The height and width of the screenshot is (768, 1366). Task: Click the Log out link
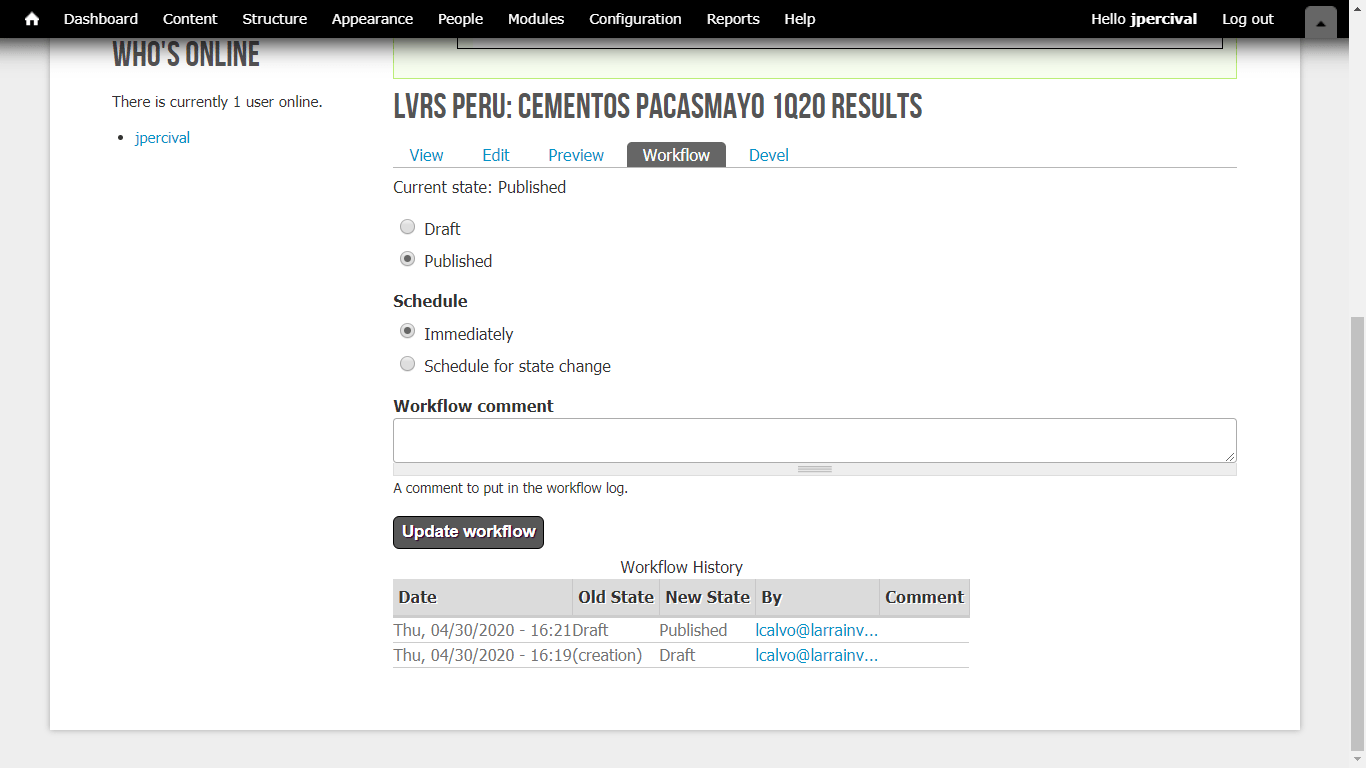(x=1248, y=19)
